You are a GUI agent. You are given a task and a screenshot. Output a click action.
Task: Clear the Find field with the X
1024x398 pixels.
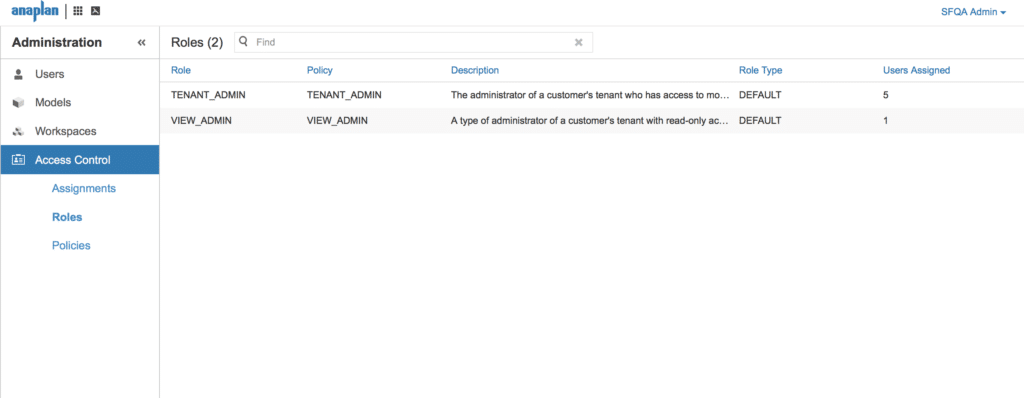(578, 42)
